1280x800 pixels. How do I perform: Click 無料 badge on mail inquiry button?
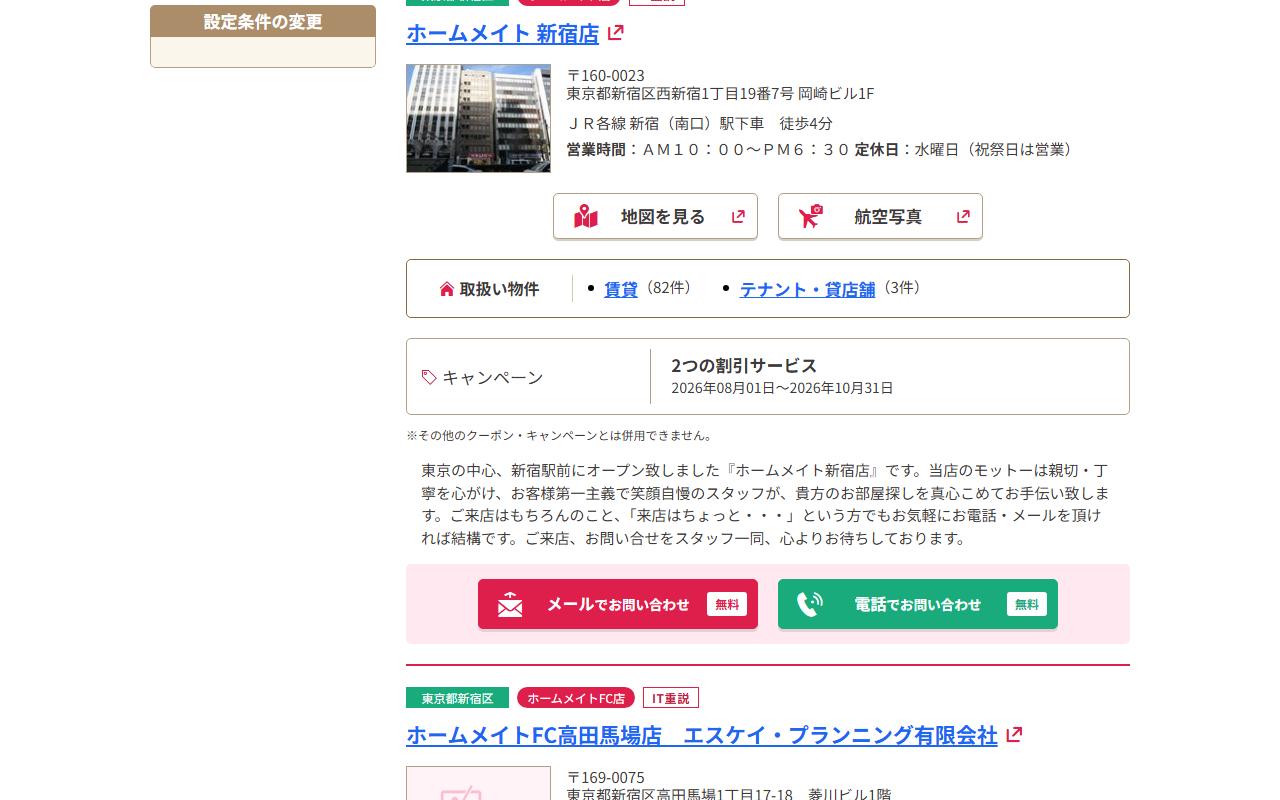tap(727, 604)
